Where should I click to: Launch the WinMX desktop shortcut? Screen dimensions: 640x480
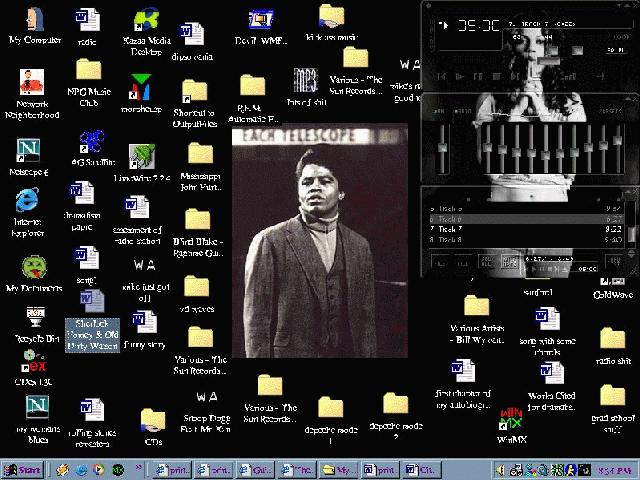point(511,418)
